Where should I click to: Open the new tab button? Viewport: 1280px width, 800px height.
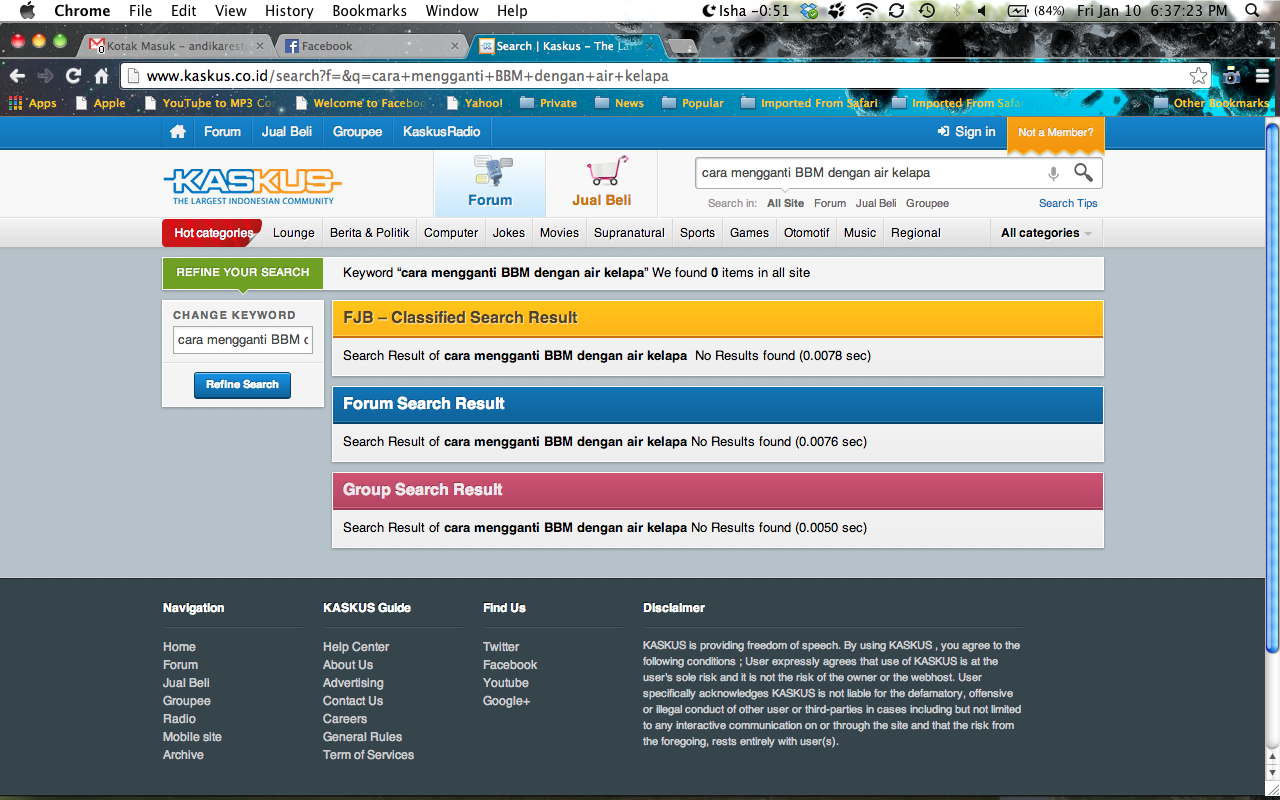tap(683, 47)
